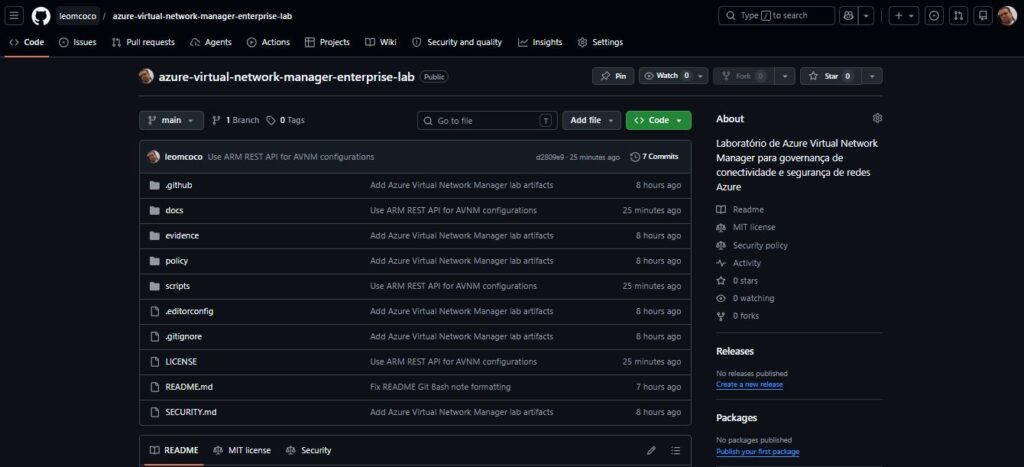The height and width of the screenshot is (467, 1024).
Task: Open the 1 Branch link
Action: click(236, 120)
